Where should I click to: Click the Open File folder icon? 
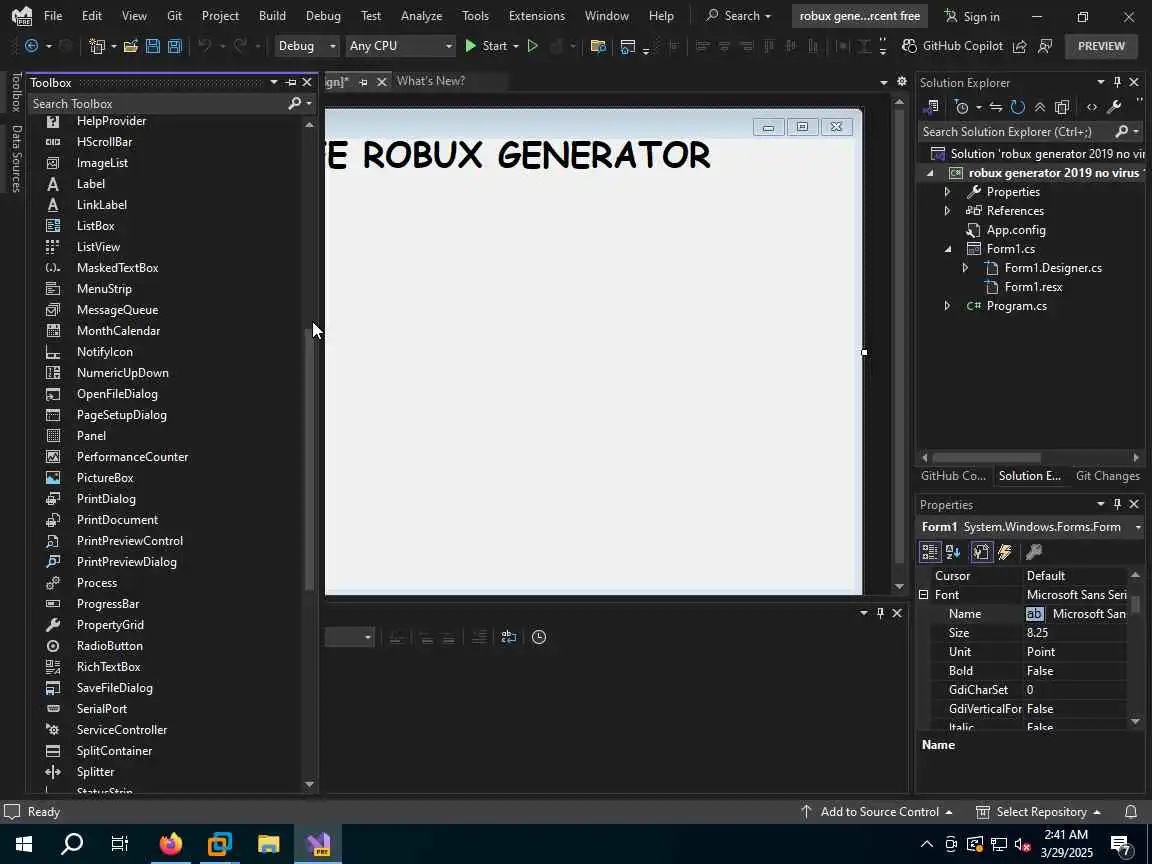(x=131, y=46)
